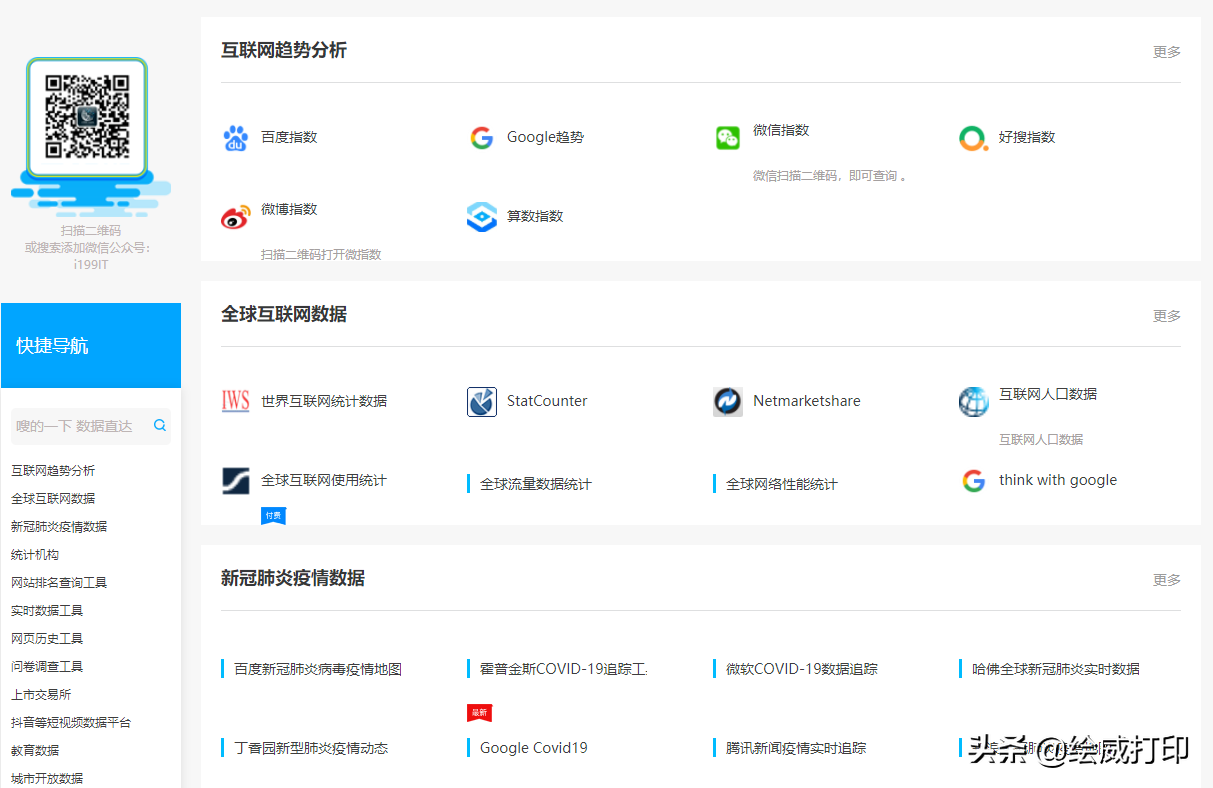This screenshot has height=788, width=1213.
Task: Click the WeChat icon for 微信指数
Action: tap(727, 138)
